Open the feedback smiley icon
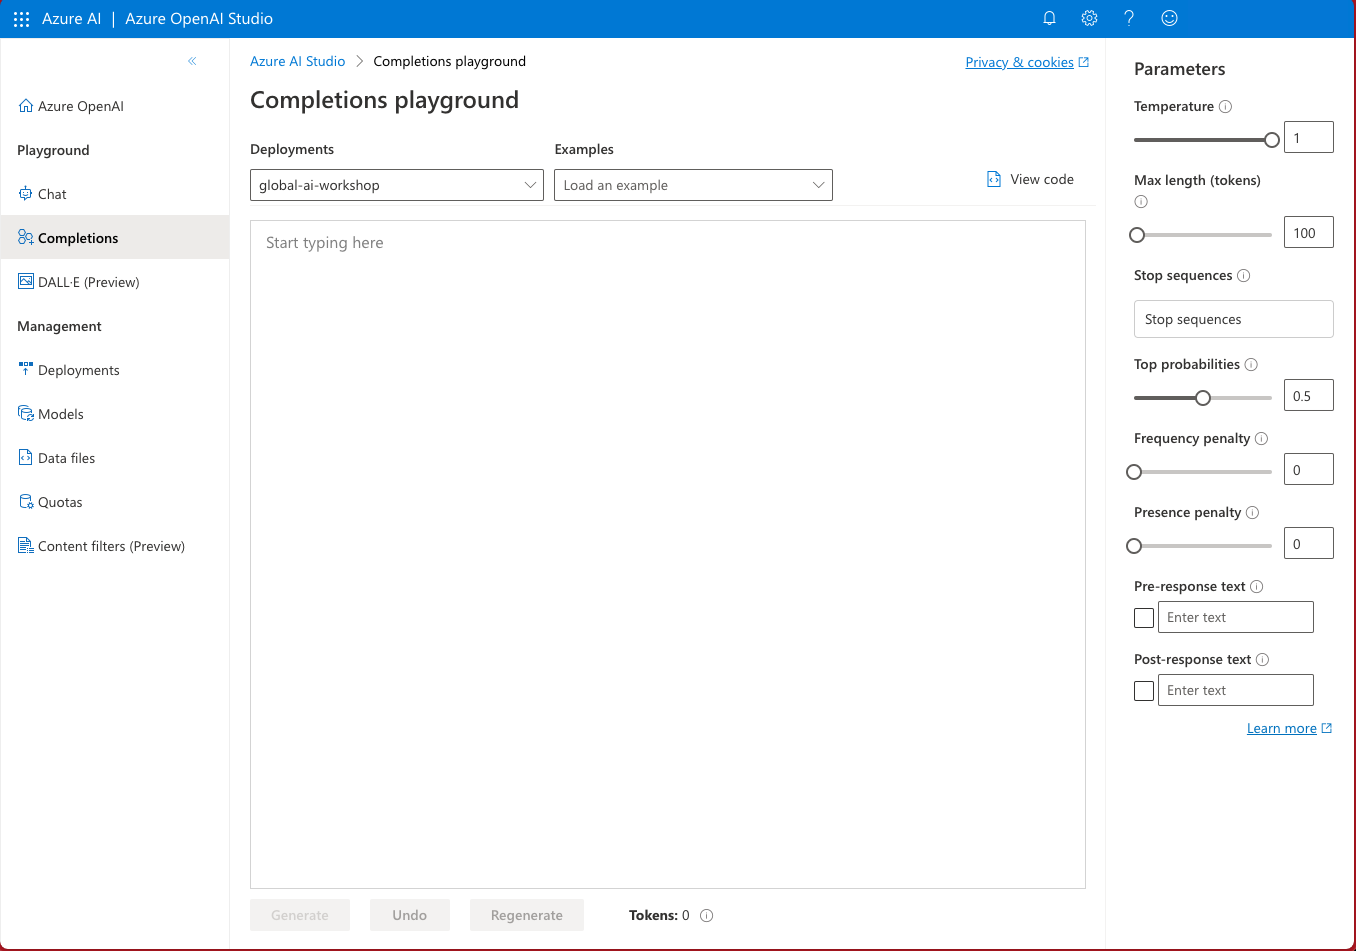 [x=1169, y=18]
